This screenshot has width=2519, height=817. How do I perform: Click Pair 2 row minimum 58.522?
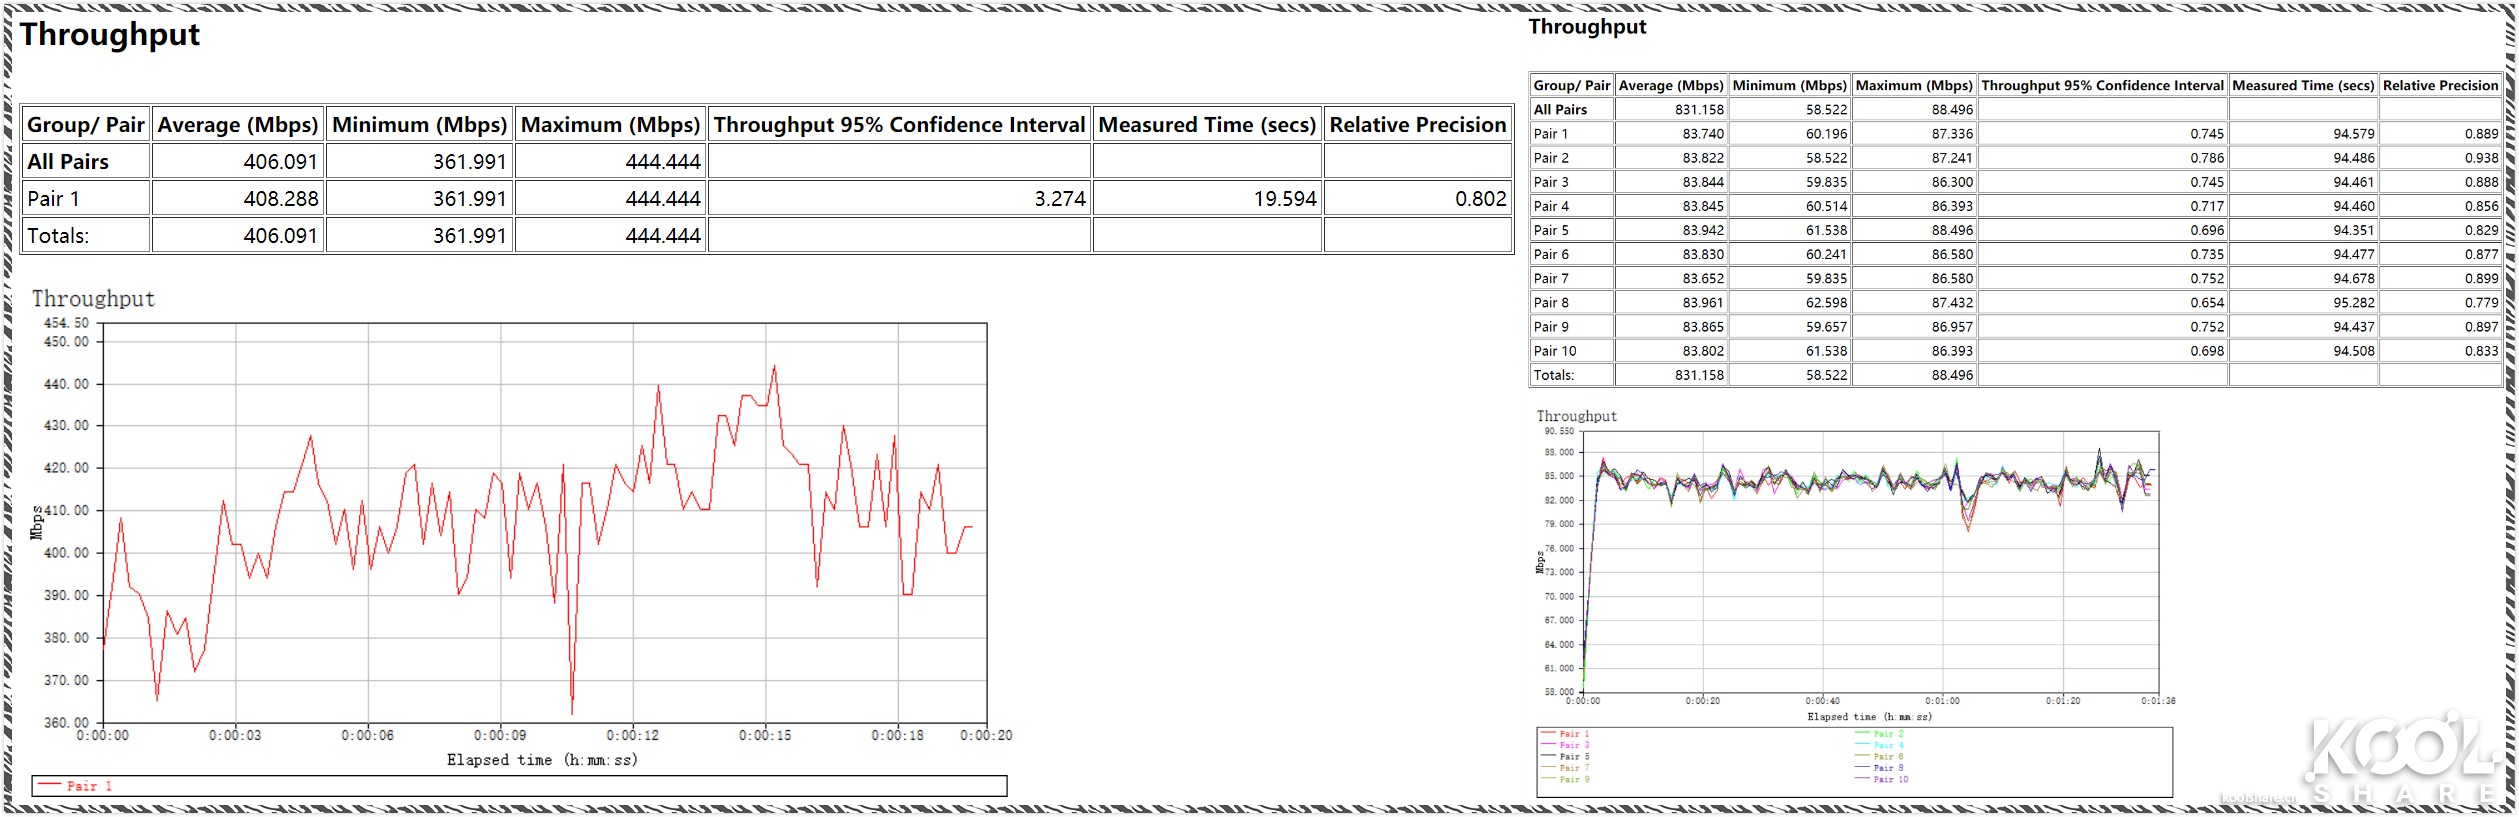1826,158
